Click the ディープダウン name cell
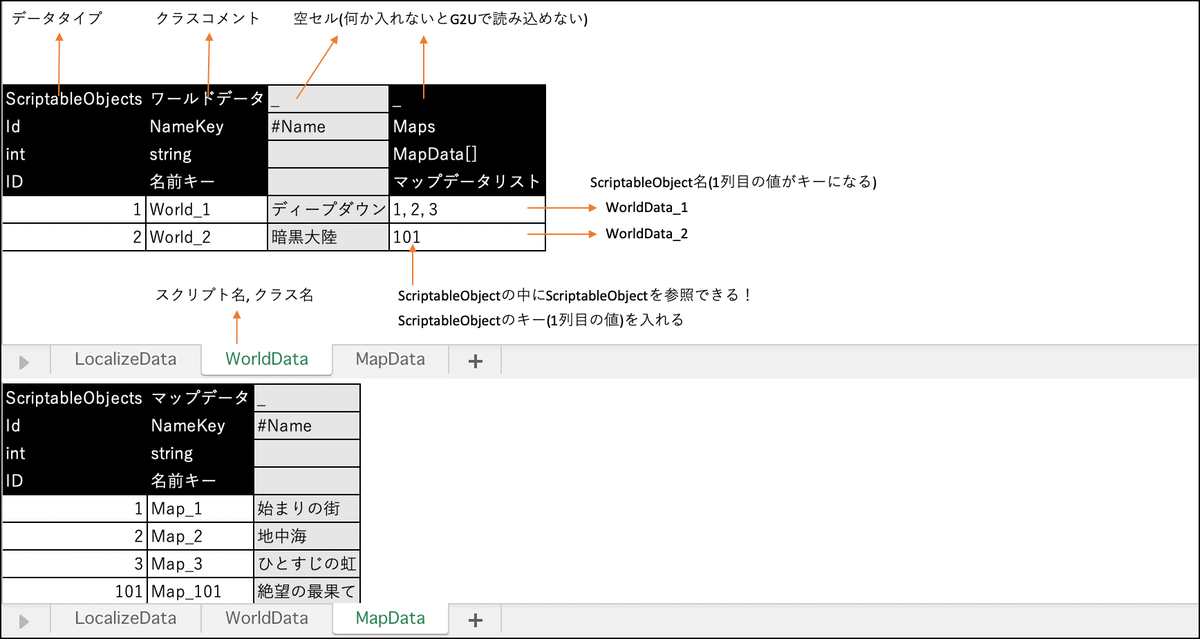The width and height of the screenshot is (1200, 639). 328,210
